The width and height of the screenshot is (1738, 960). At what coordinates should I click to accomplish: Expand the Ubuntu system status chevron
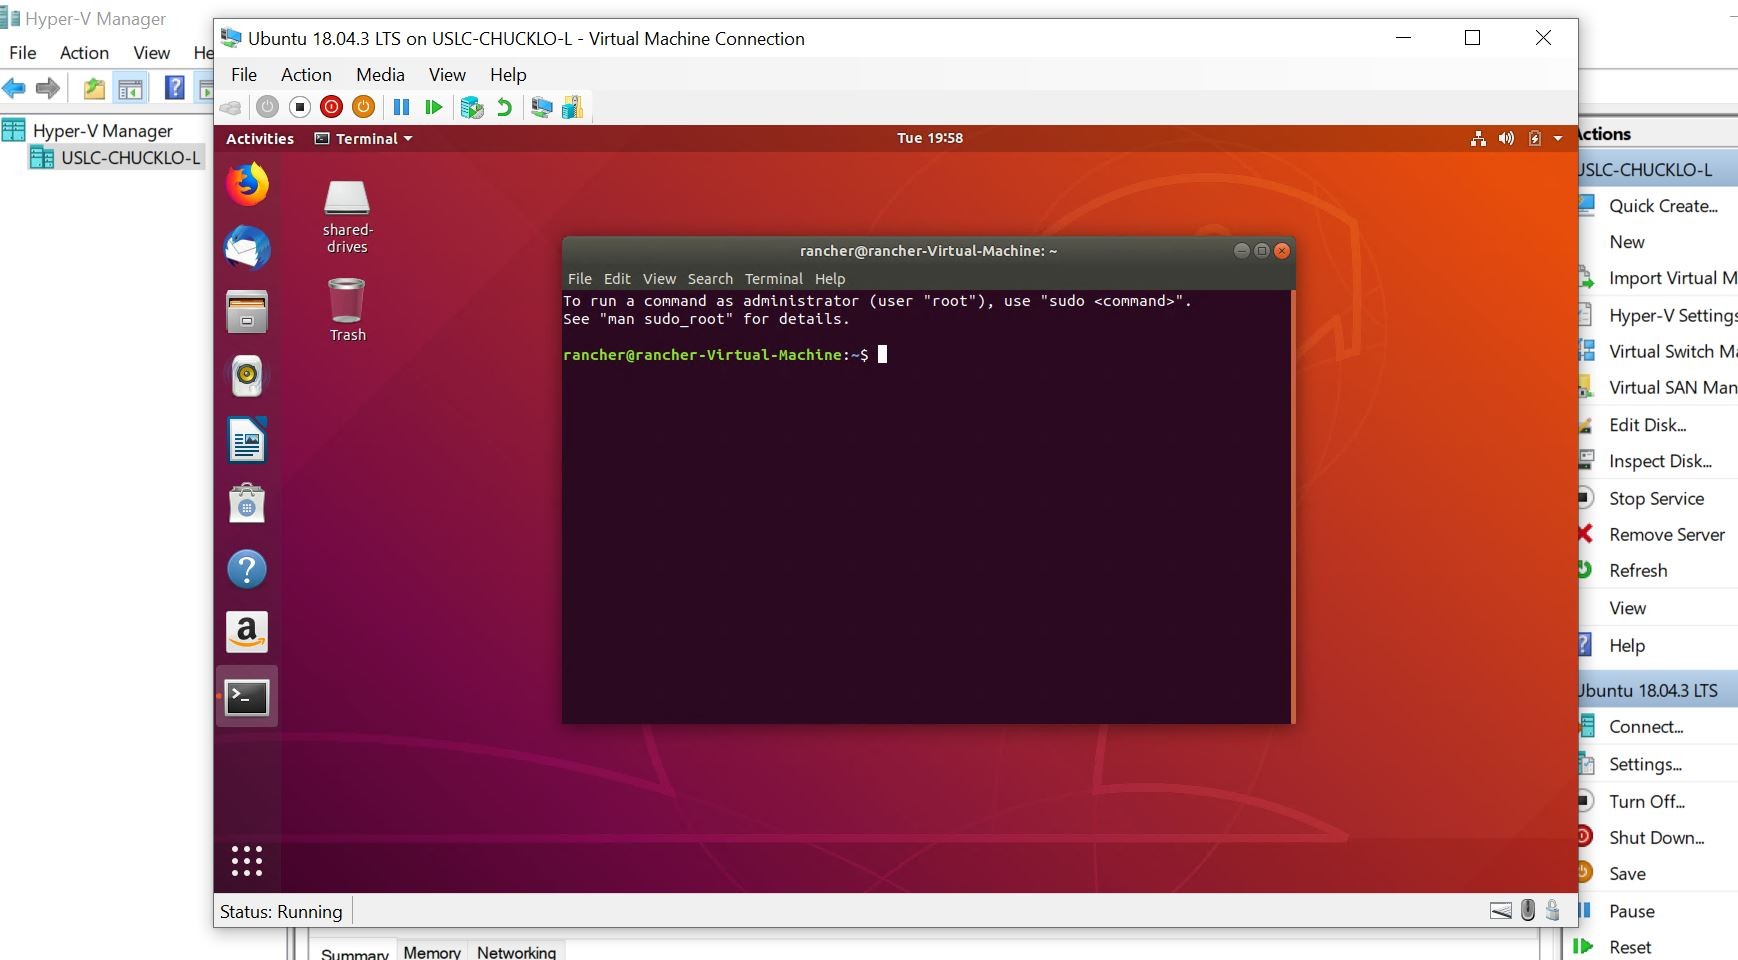1557,139
